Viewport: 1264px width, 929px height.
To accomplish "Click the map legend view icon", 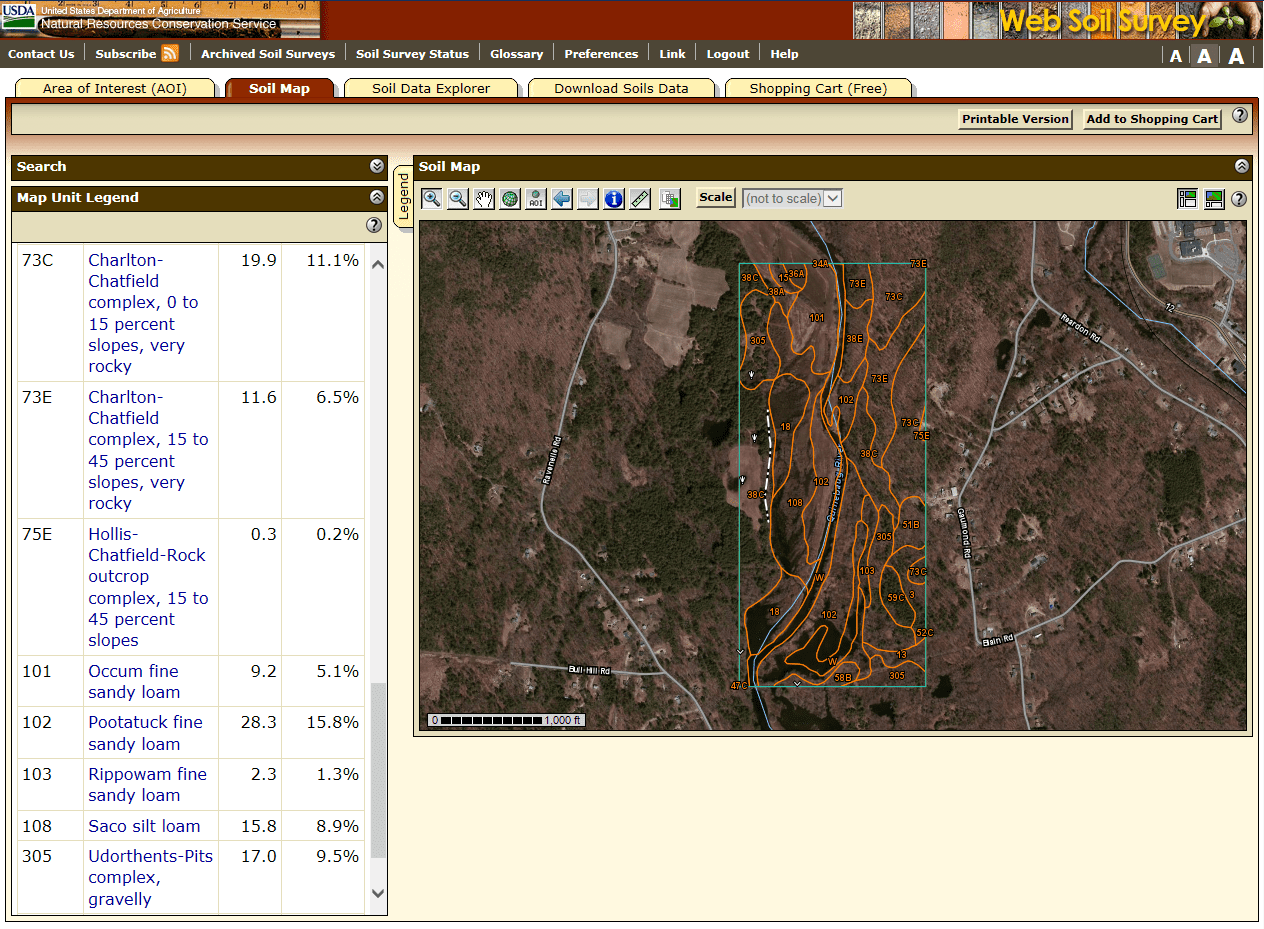I will 1187,199.
